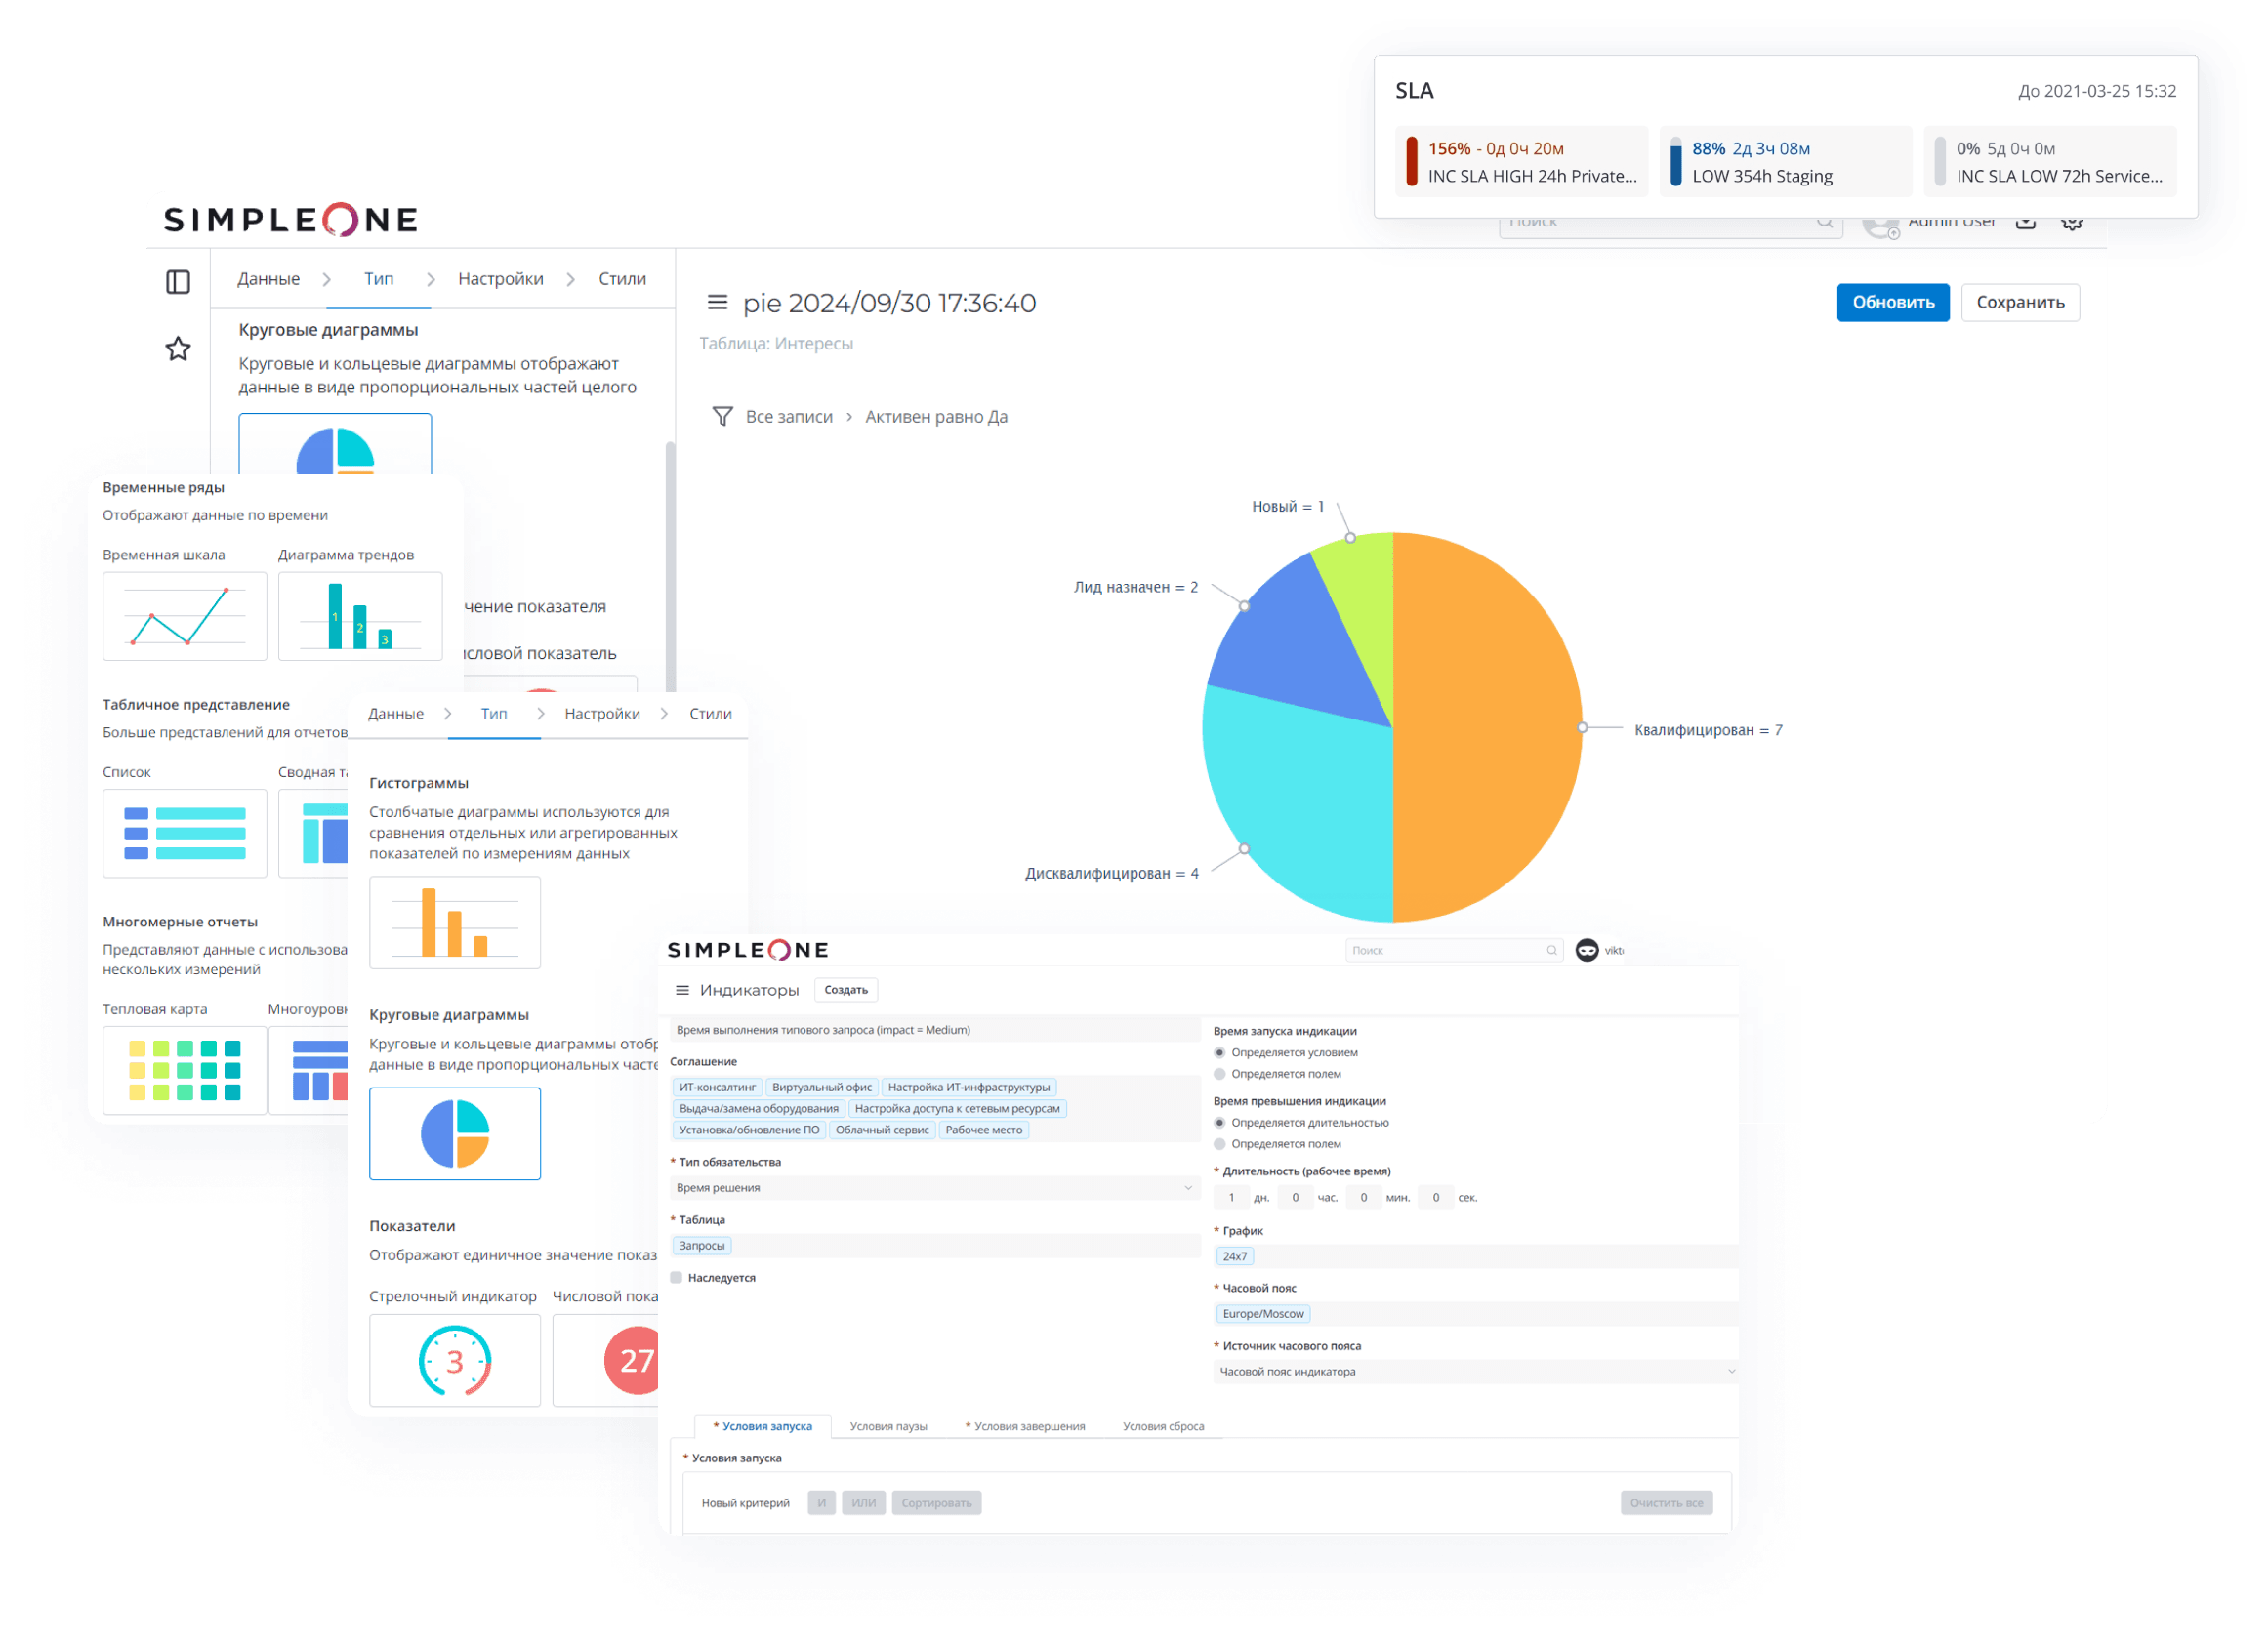The width and height of the screenshot is (2268, 1643).
Task: Click the Сохранить button
Action: tap(2020, 302)
